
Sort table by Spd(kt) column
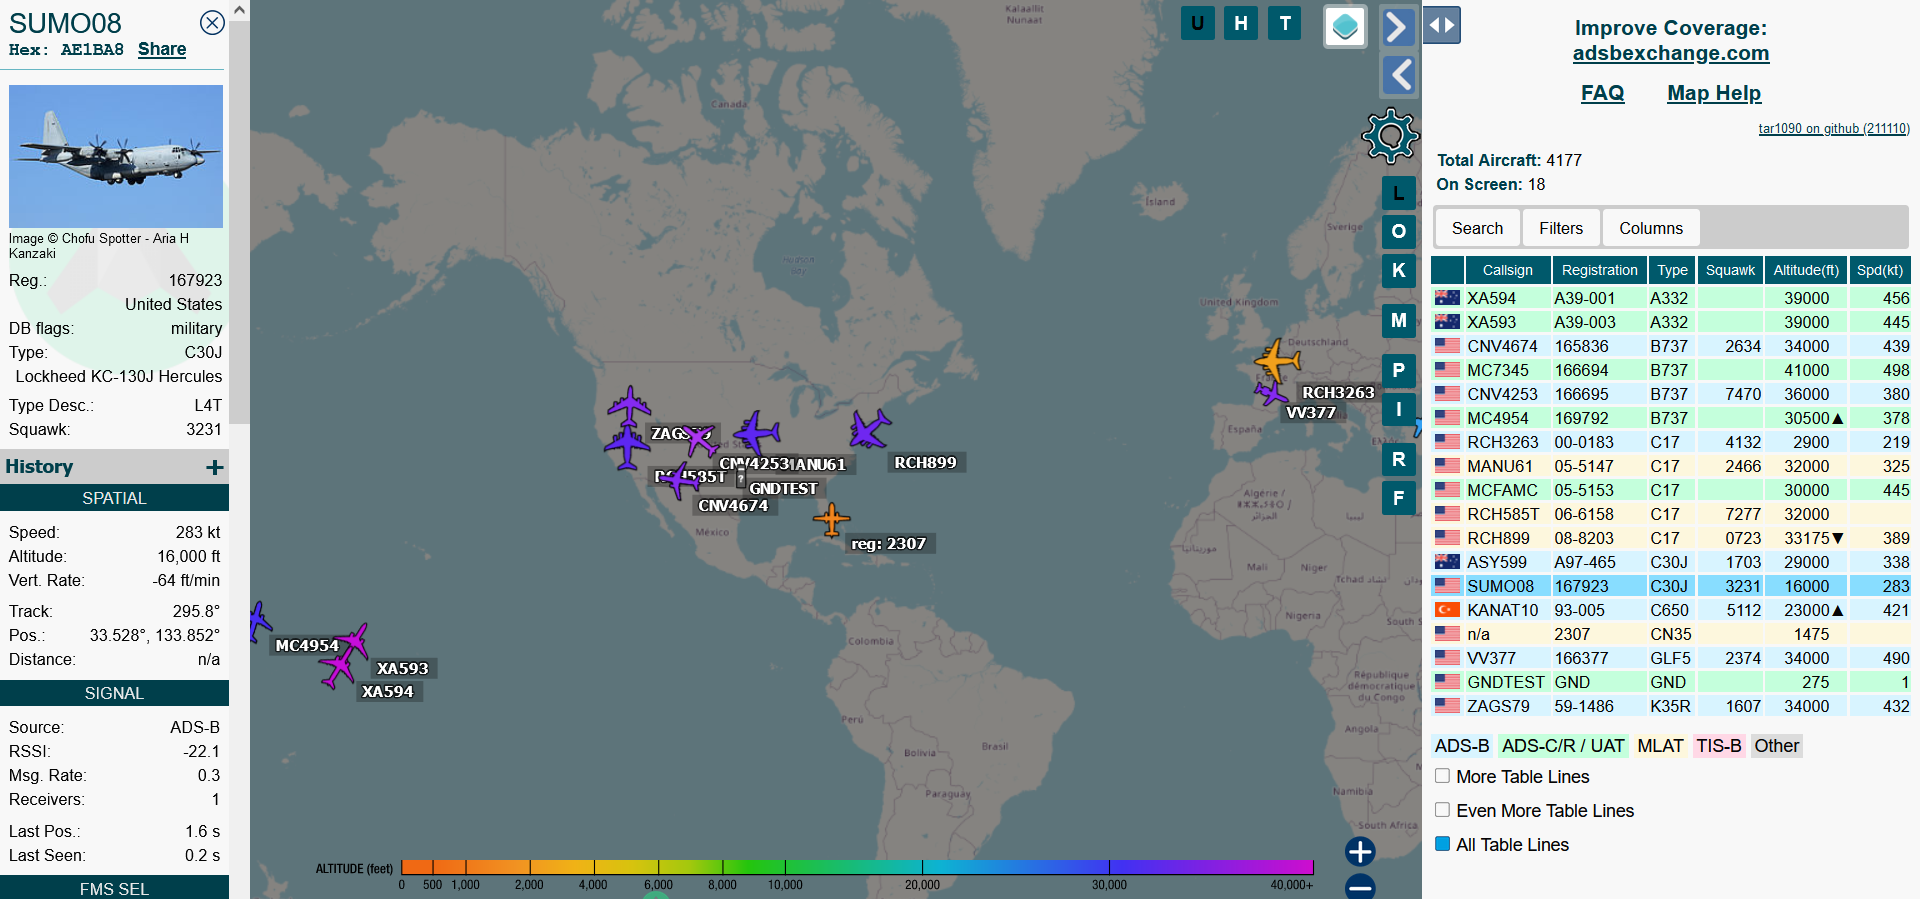[x=1880, y=270]
